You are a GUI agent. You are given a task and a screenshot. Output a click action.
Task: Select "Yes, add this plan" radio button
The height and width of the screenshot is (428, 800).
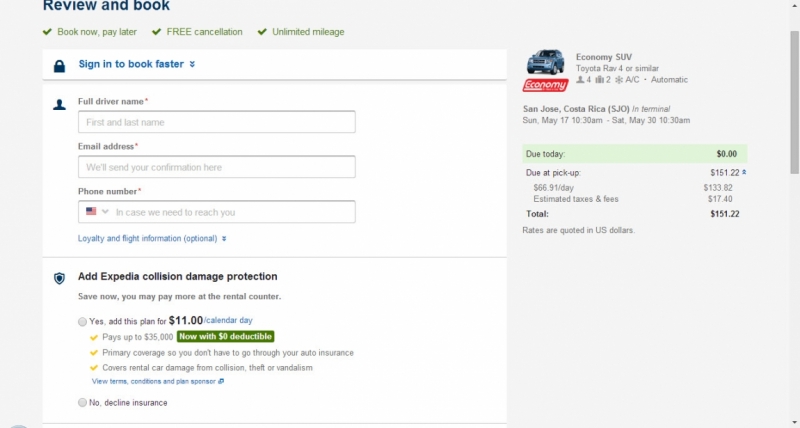[83, 321]
